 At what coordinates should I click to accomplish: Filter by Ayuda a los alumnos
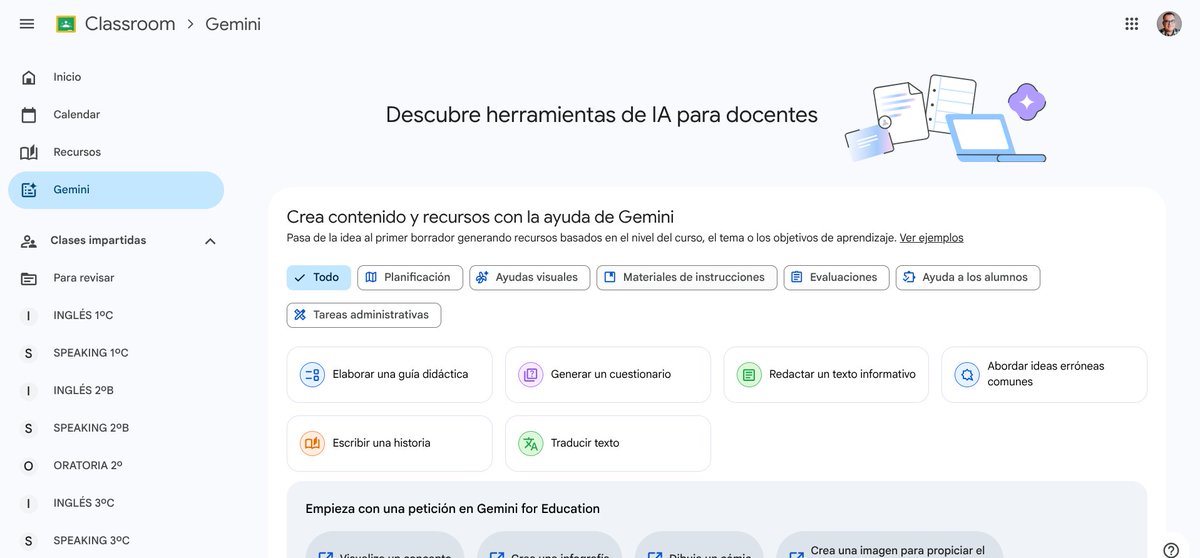968,278
